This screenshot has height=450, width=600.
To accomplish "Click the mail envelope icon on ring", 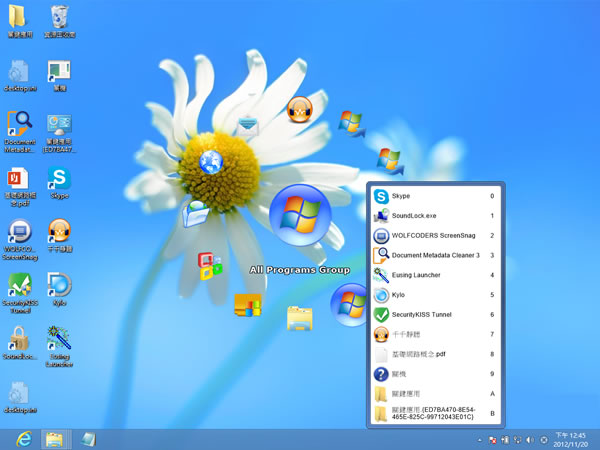I will pos(248,126).
